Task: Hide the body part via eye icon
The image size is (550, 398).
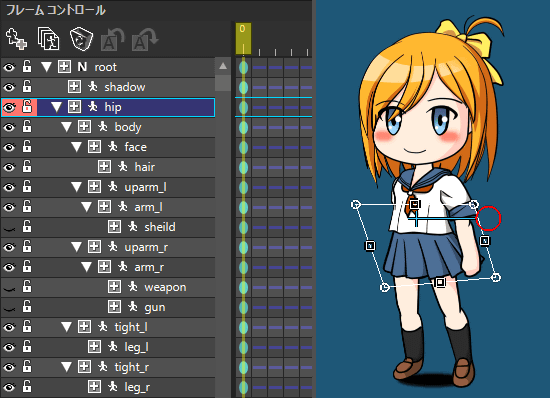Action: point(9,127)
